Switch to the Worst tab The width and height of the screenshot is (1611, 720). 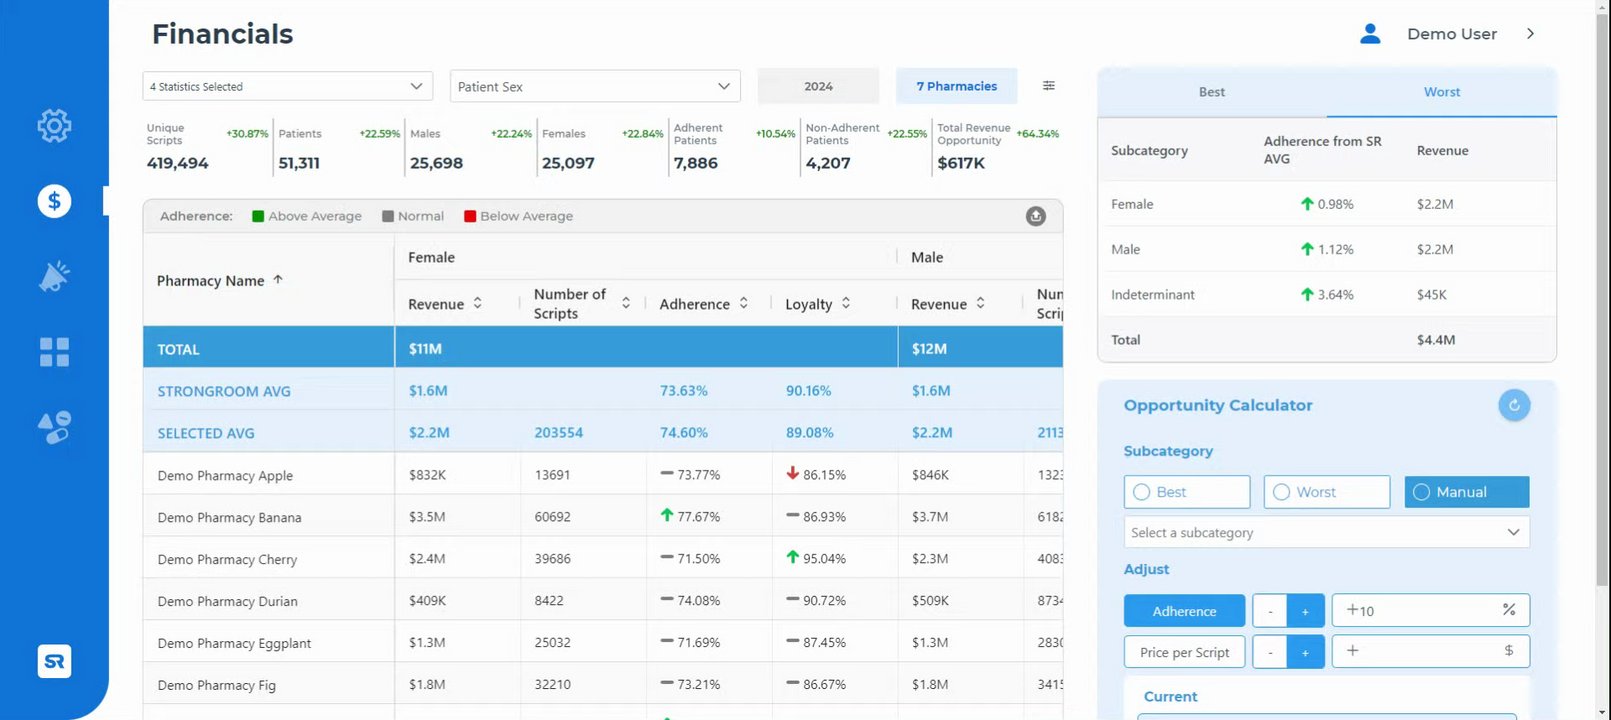(x=1442, y=92)
